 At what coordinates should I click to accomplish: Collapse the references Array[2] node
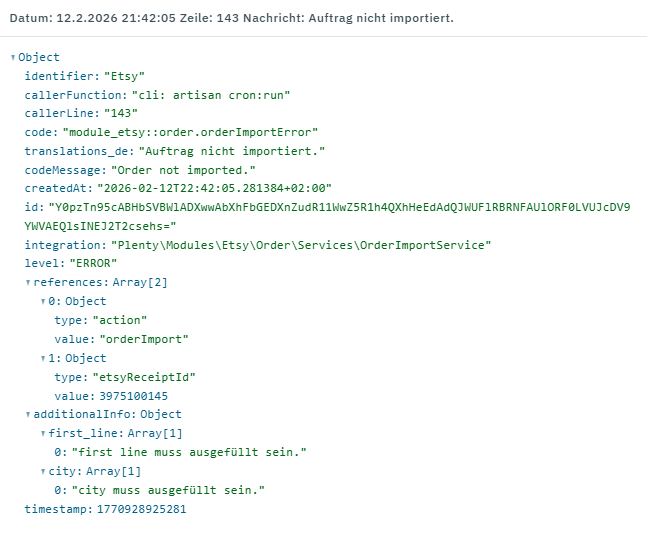click(x=28, y=283)
